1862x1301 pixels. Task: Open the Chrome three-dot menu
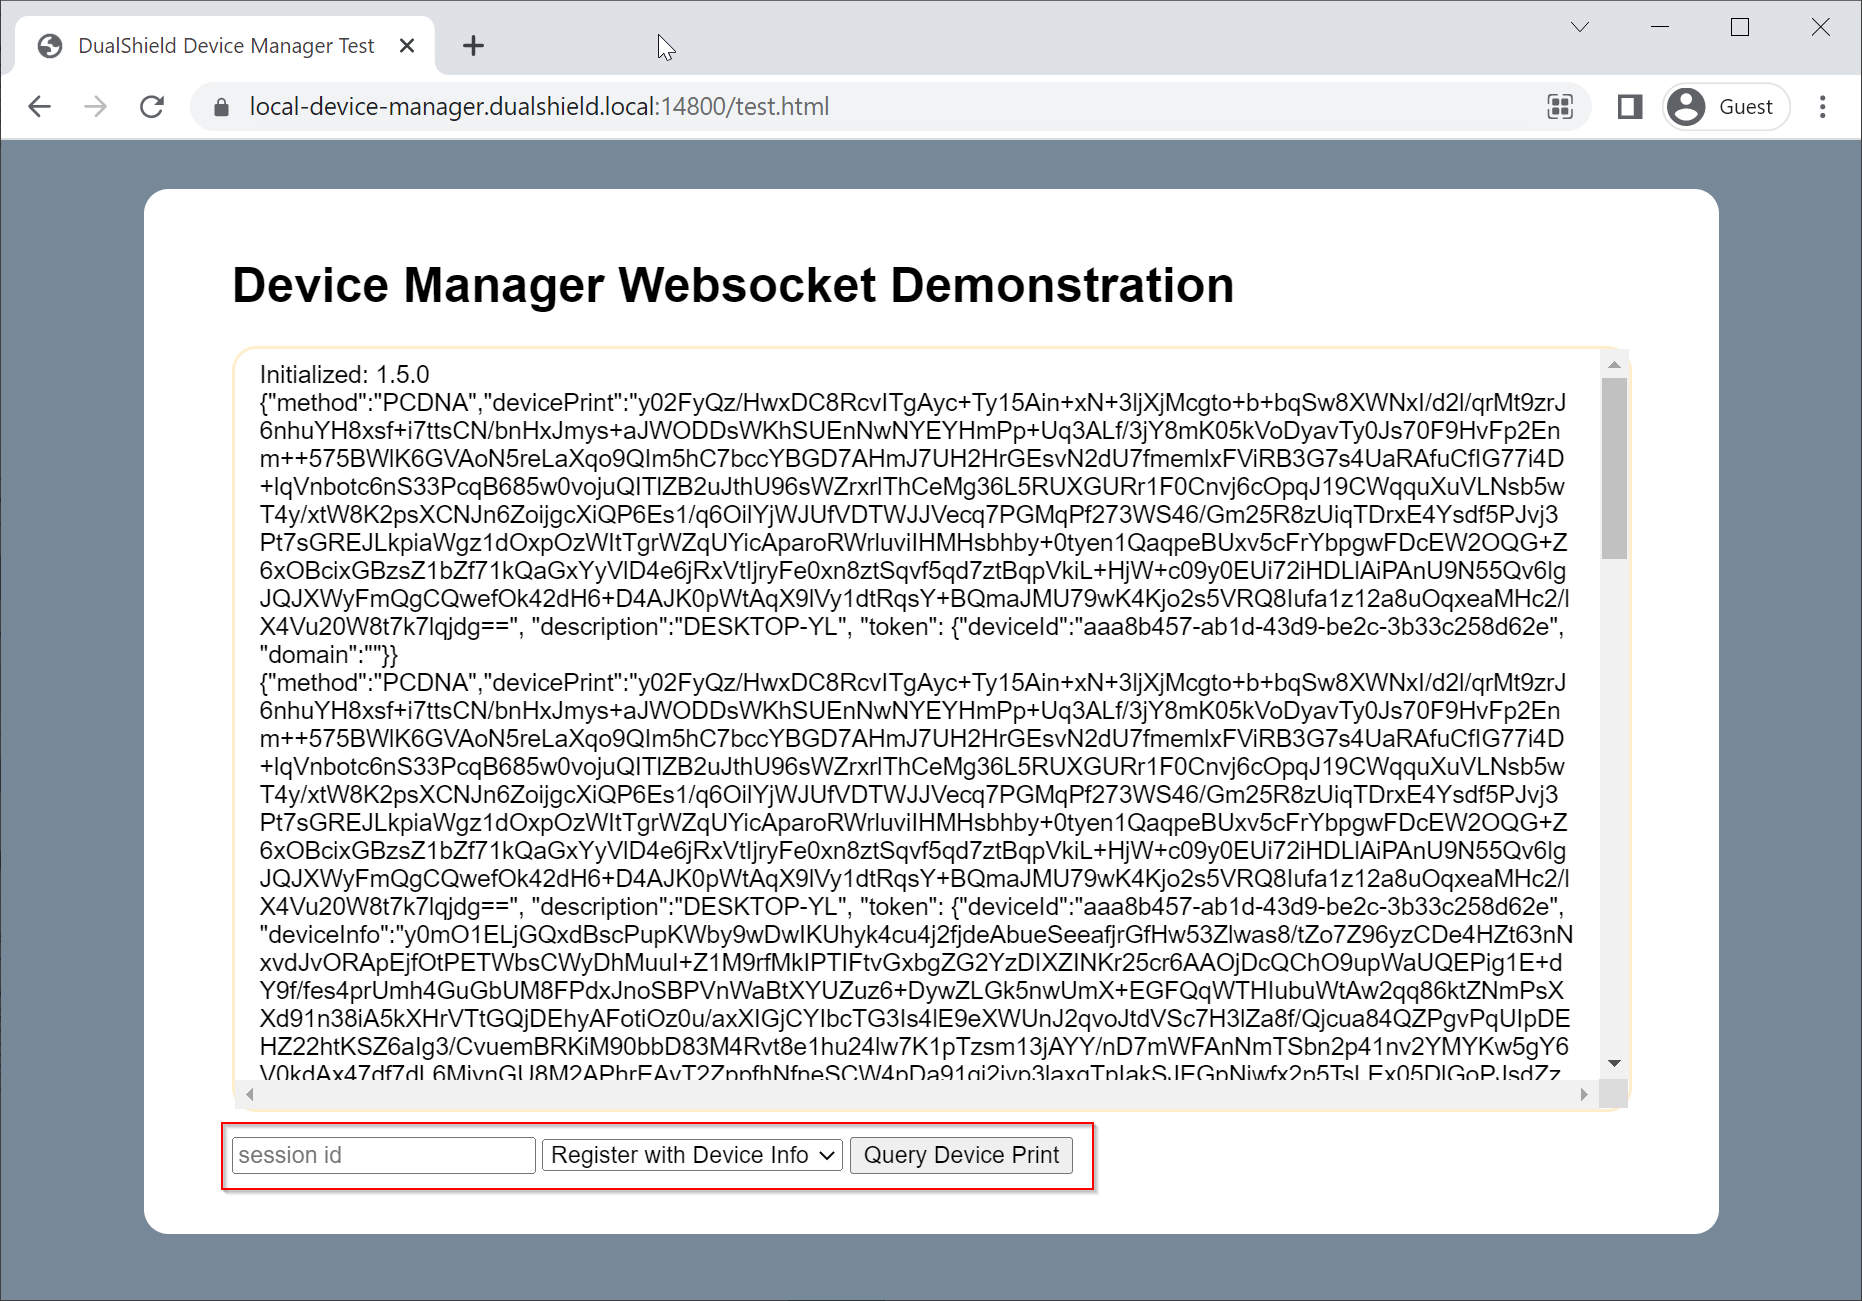click(1822, 107)
